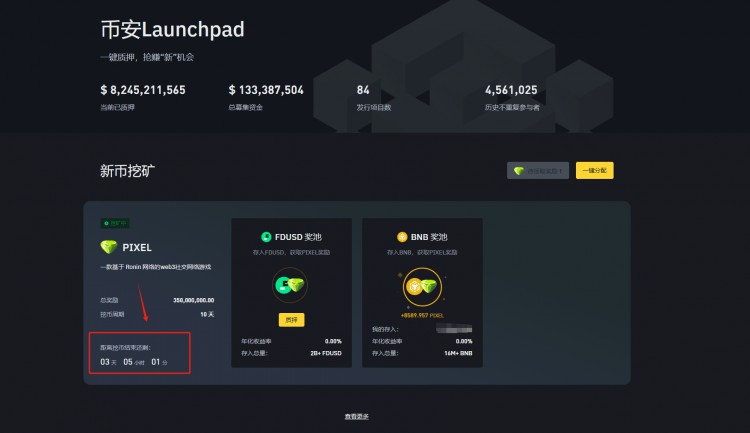Image resolution: width=750 pixels, height=433 pixels.
Task: Click the PIXEL description mentioning Ronin web3
Action: coord(155,267)
